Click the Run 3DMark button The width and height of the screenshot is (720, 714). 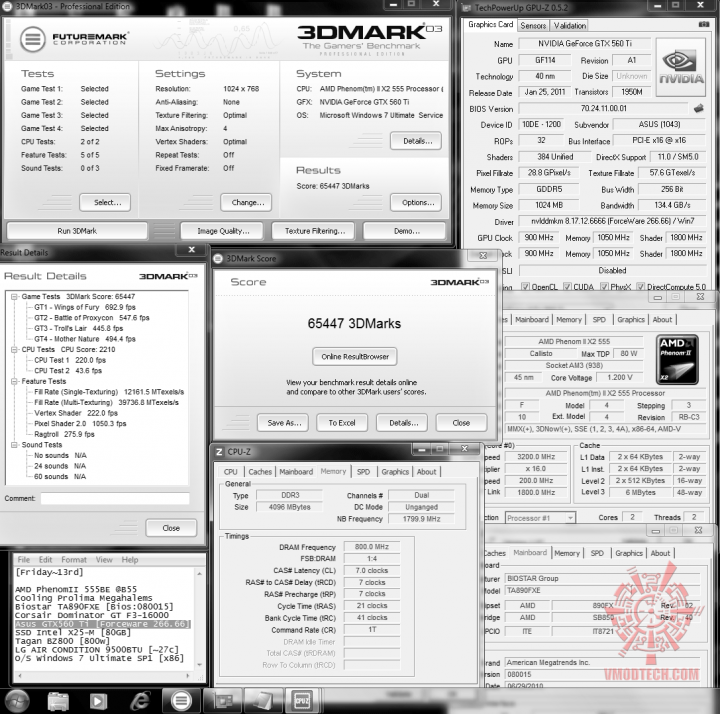77,231
